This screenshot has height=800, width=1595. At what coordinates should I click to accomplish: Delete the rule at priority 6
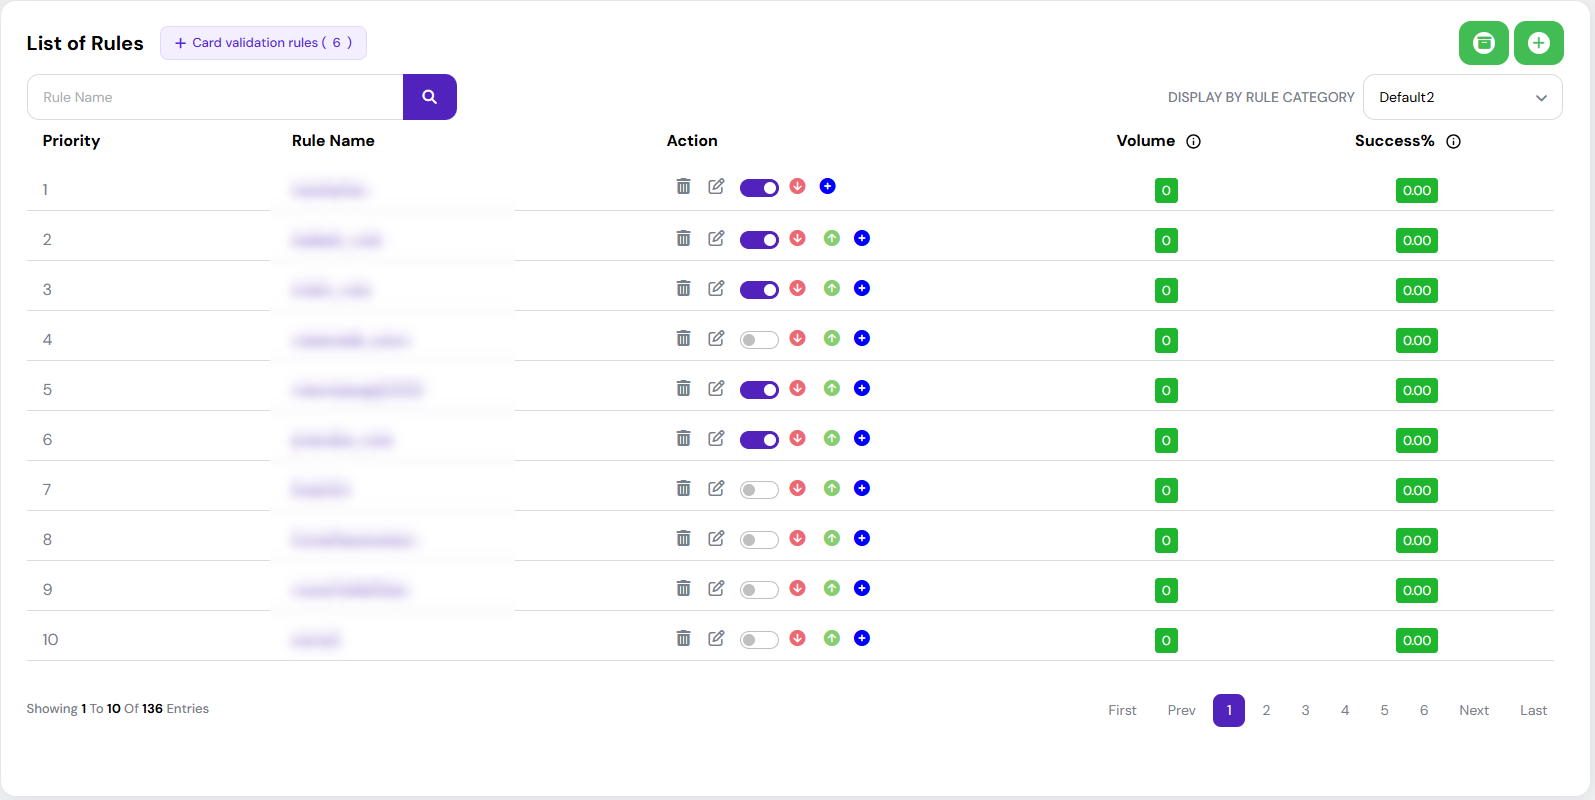tap(683, 438)
